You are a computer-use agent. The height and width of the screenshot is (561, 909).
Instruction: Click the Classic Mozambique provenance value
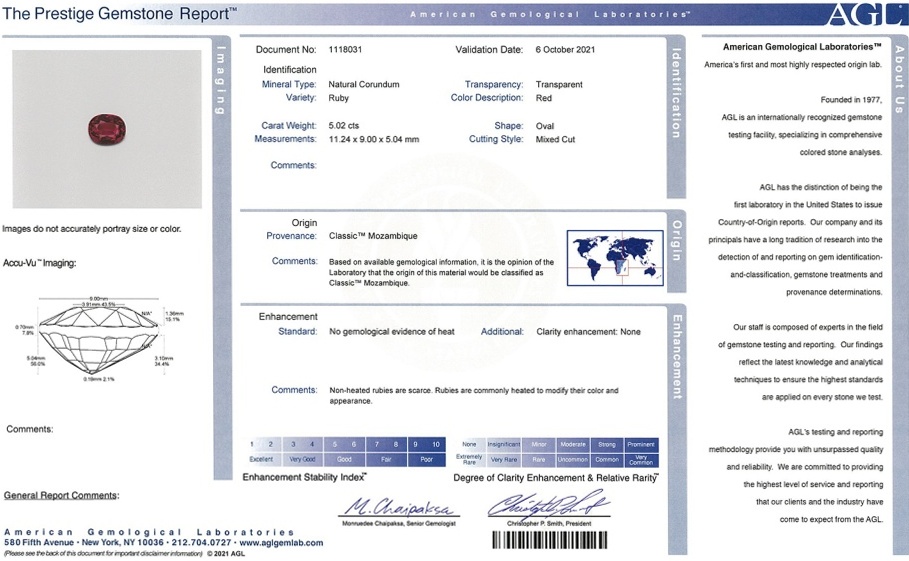373,236
